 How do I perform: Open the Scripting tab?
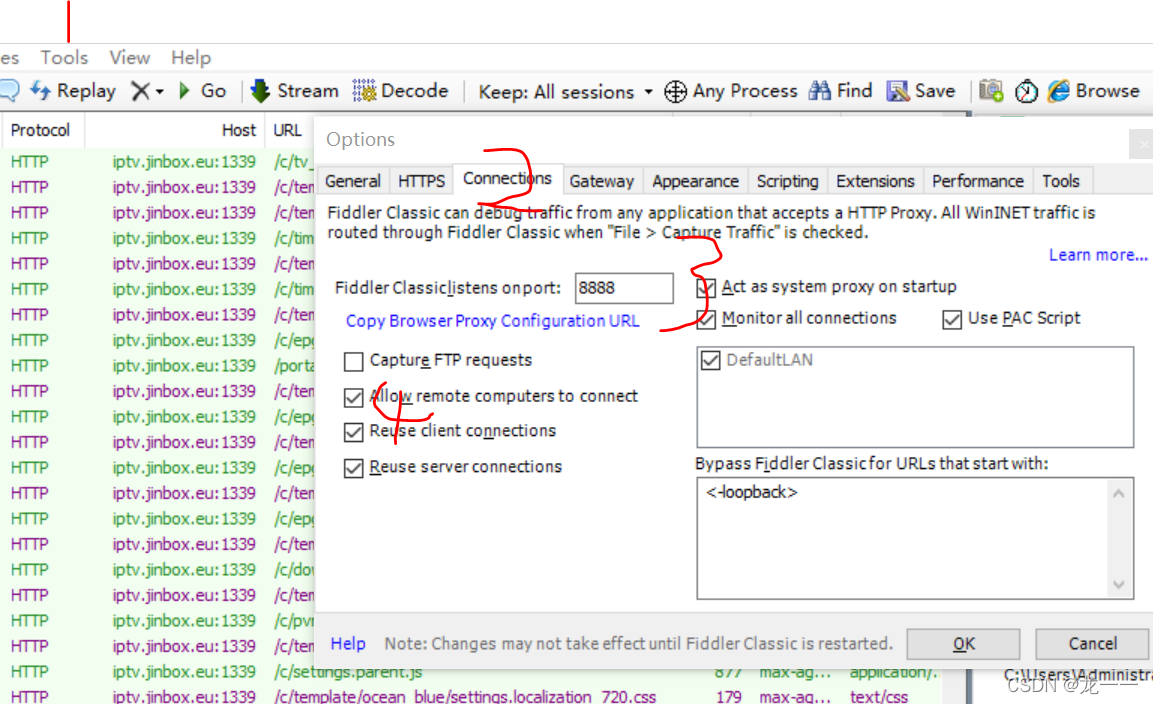[x=787, y=181]
